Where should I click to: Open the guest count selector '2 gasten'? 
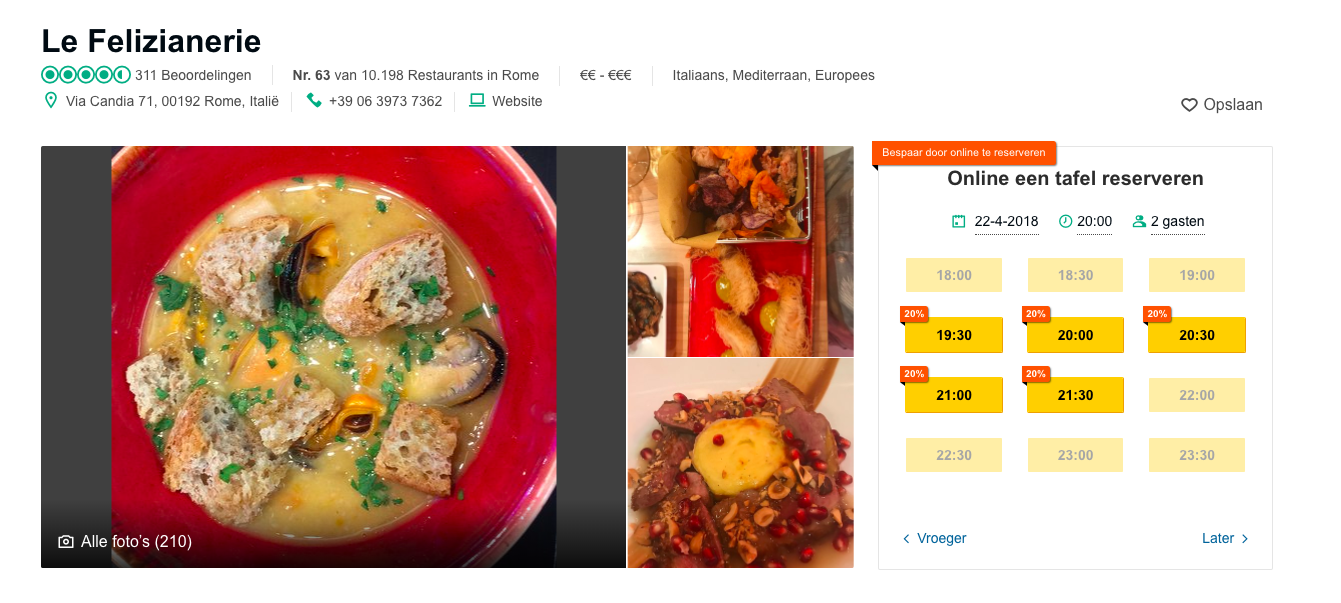coord(1177,222)
